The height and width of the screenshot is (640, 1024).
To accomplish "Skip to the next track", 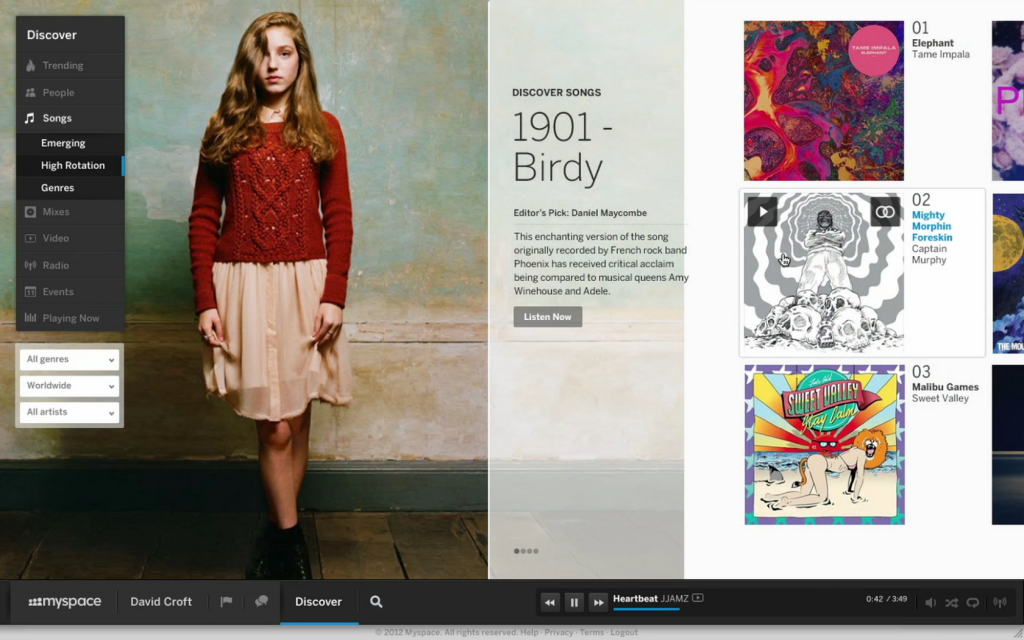I will click(598, 602).
